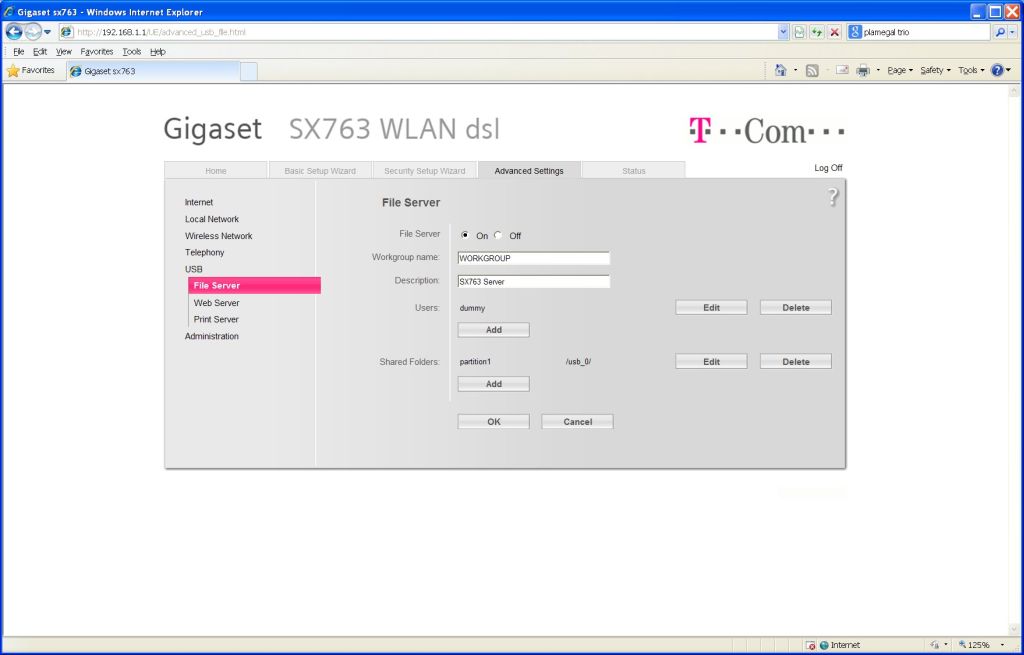Open Telephony in the sidebar
Image resolution: width=1024 pixels, height=655 pixels.
[x=204, y=252]
